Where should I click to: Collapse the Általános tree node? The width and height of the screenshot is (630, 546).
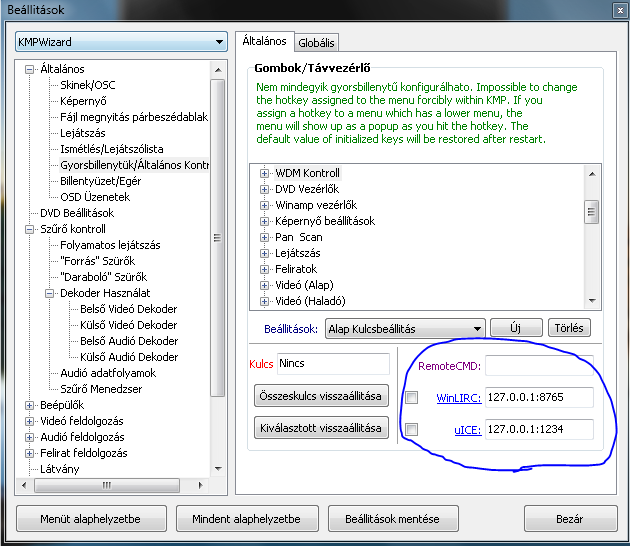[29, 69]
